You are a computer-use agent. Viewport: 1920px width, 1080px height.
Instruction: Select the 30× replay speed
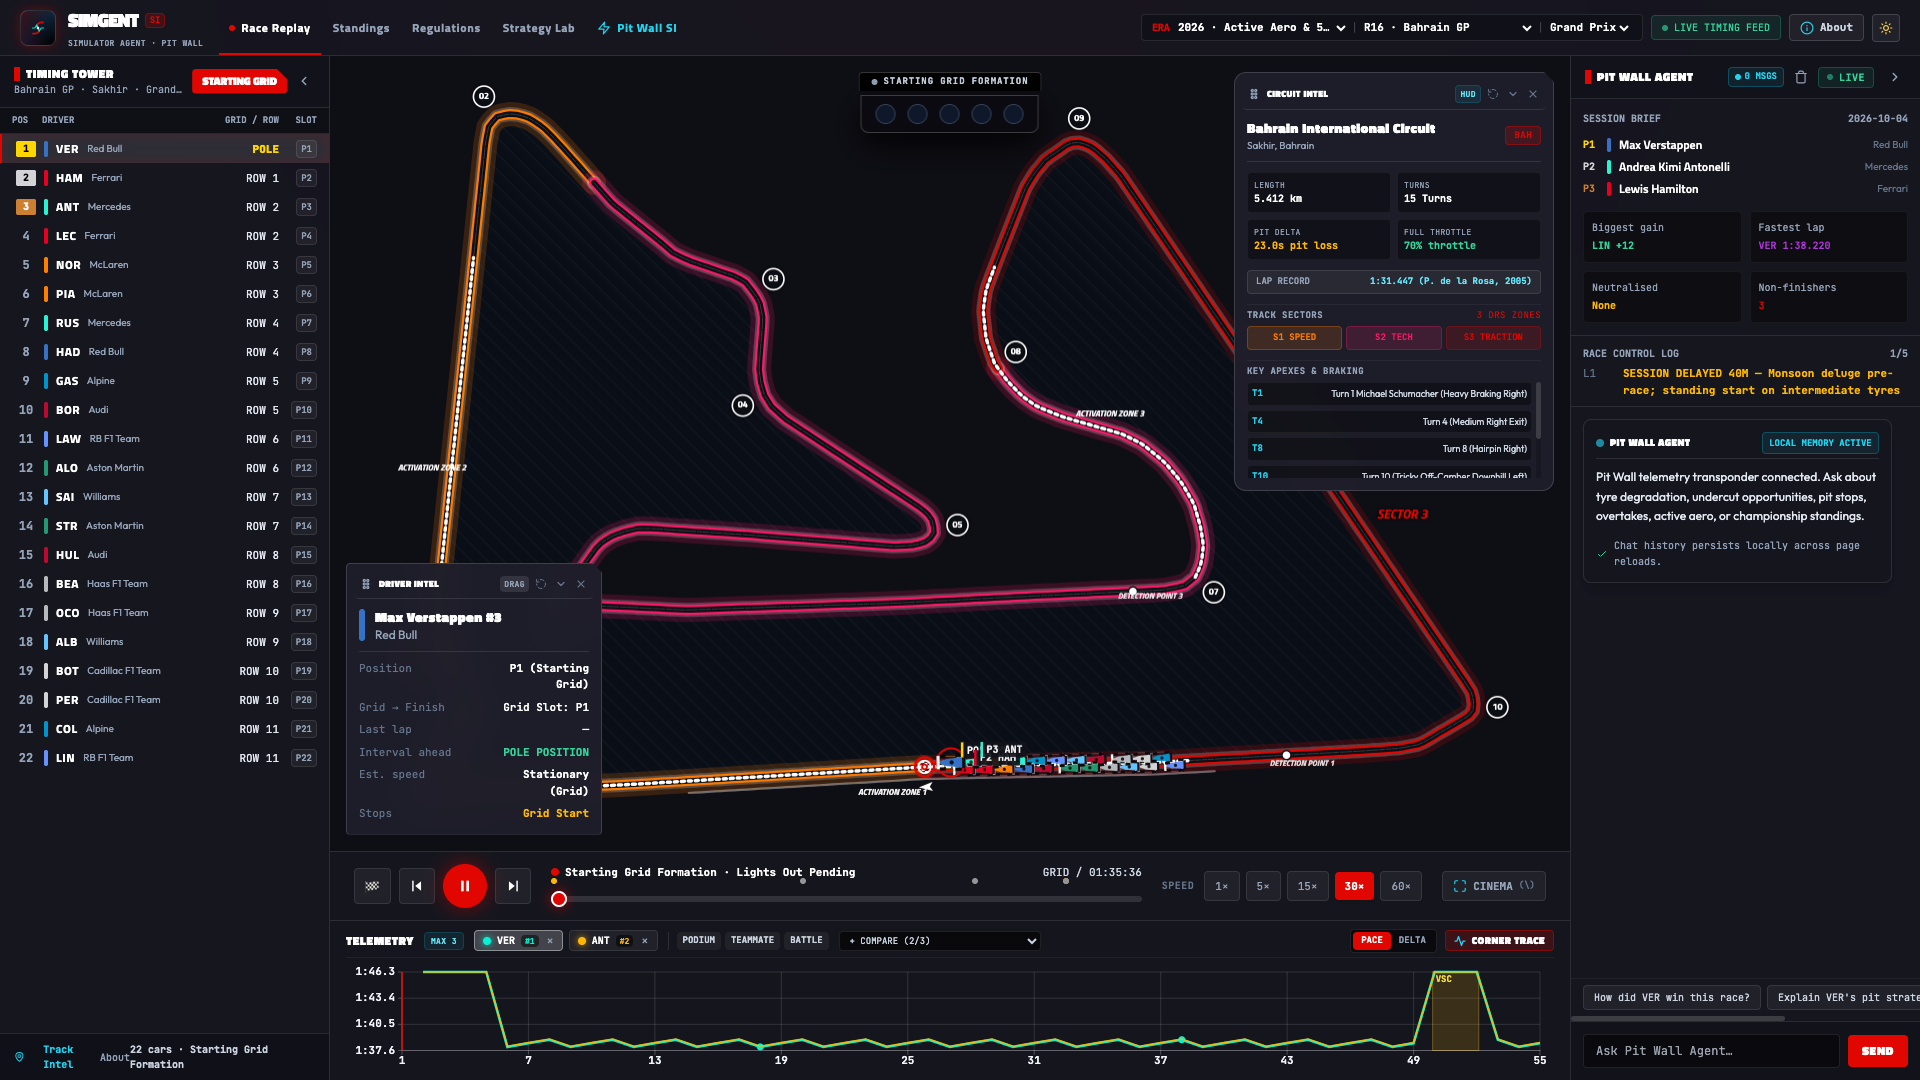click(x=1354, y=886)
